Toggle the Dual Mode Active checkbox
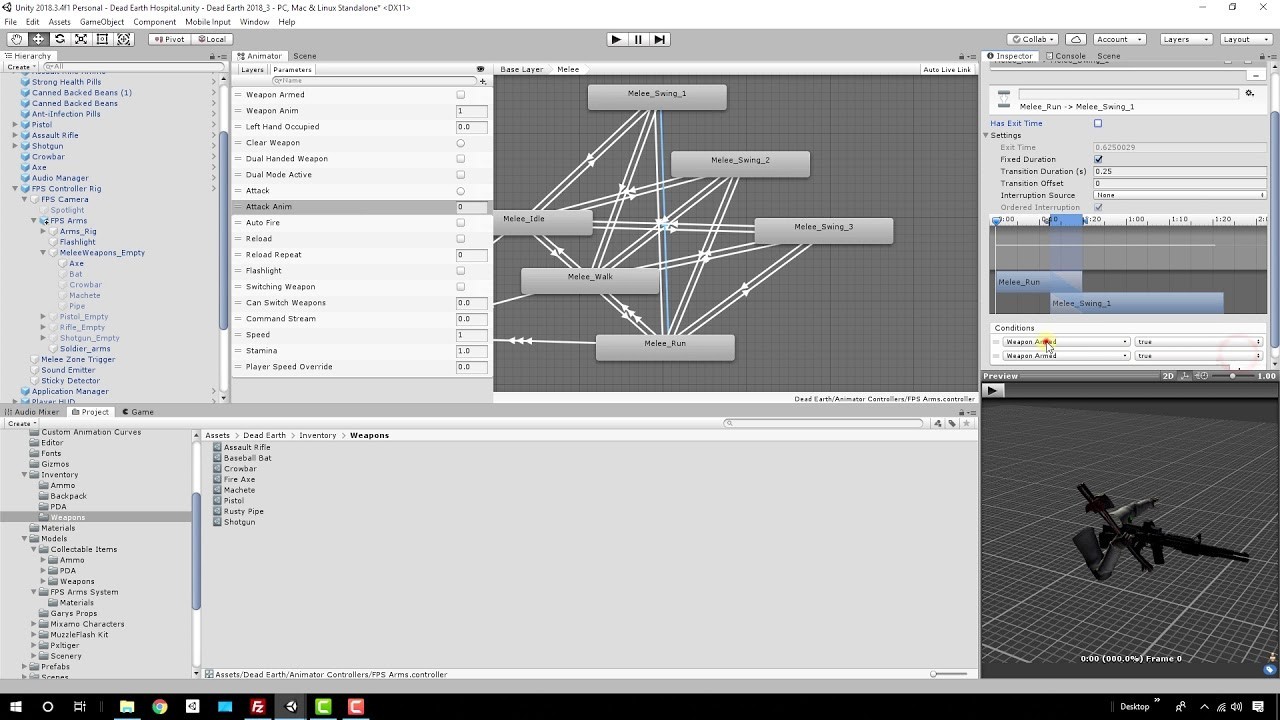Viewport: 1280px width, 720px height. tap(460, 175)
